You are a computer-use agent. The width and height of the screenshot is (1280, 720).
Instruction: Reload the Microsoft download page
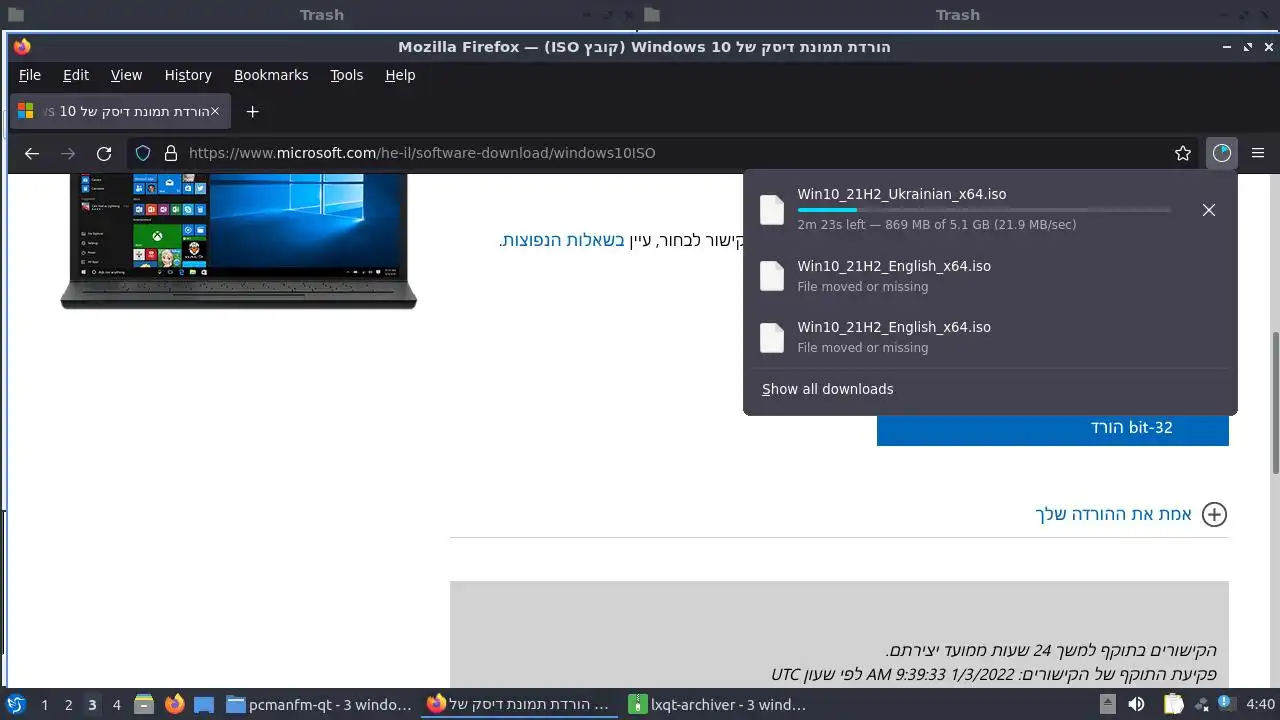tap(104, 153)
